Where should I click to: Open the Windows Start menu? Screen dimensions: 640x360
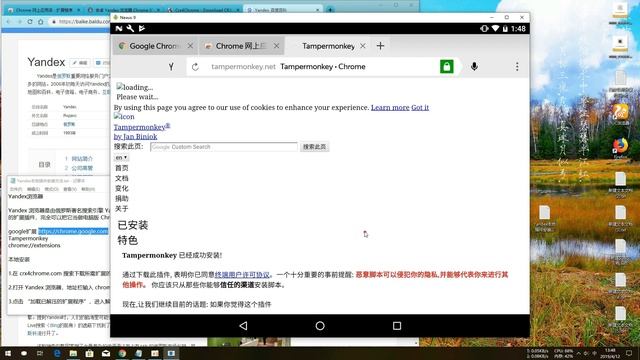coord(8,353)
